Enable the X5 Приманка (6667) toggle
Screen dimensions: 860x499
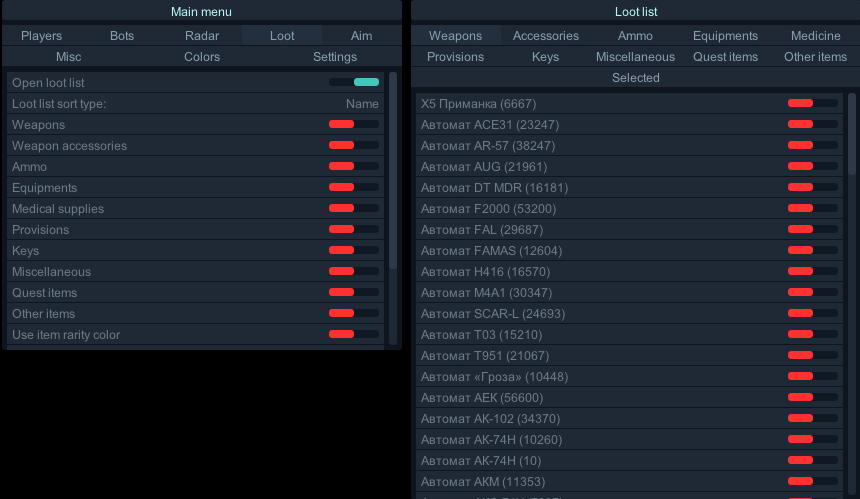tap(813, 103)
